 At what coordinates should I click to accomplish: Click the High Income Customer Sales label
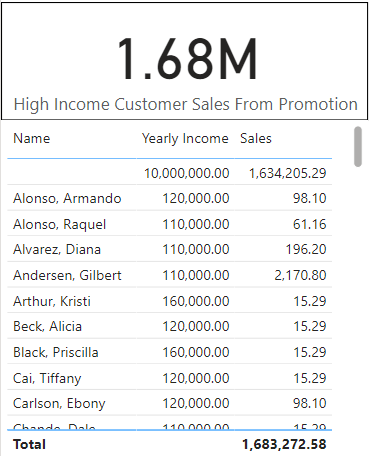pyautogui.click(x=186, y=104)
